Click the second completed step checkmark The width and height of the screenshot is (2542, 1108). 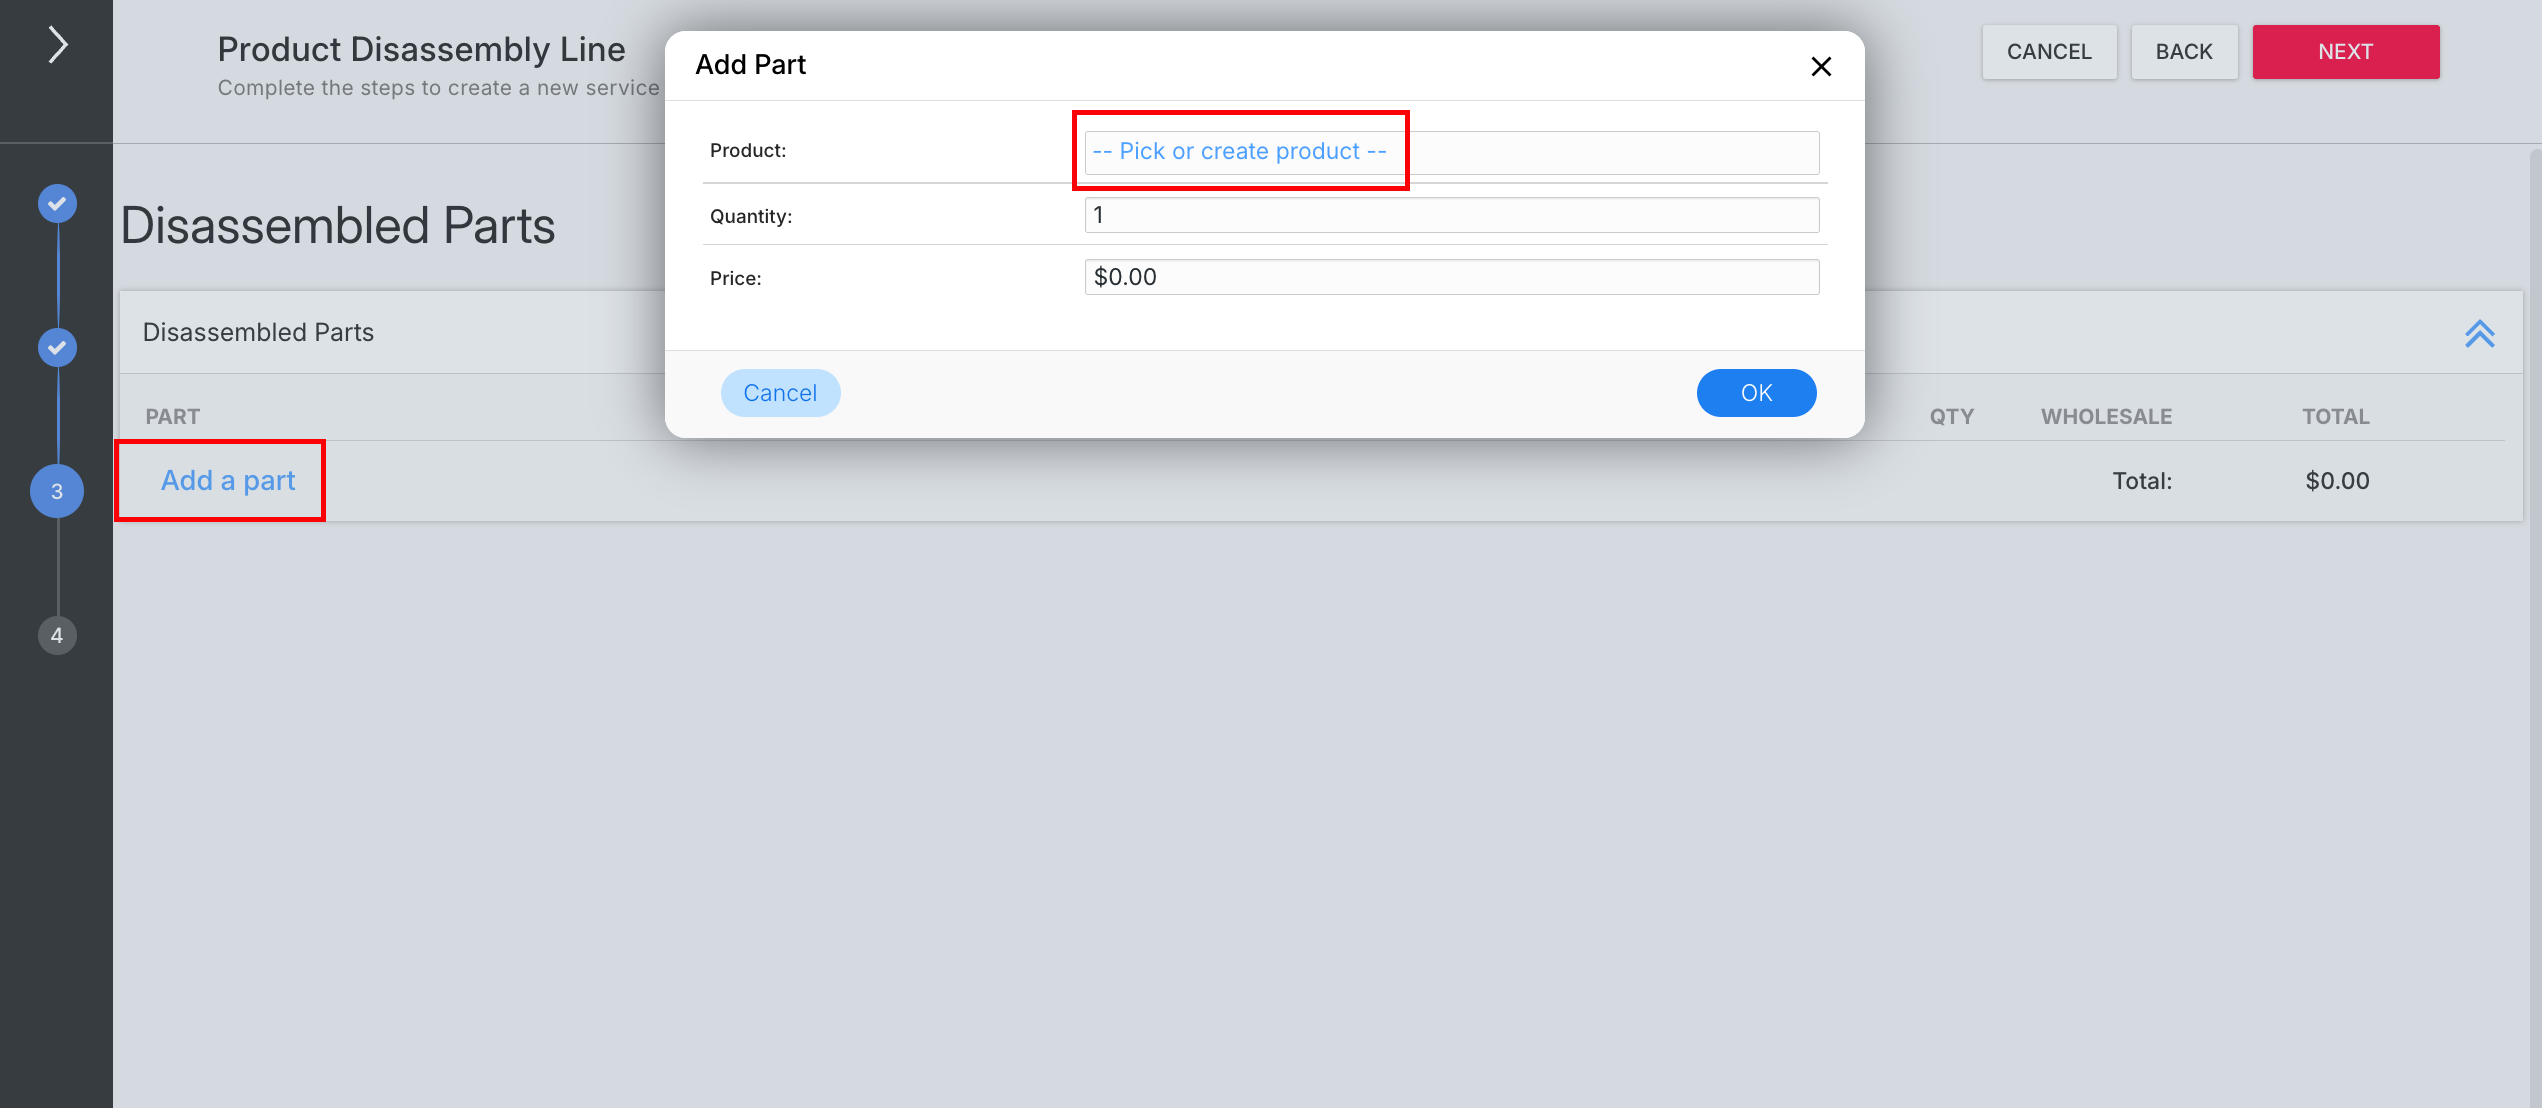pos(57,348)
